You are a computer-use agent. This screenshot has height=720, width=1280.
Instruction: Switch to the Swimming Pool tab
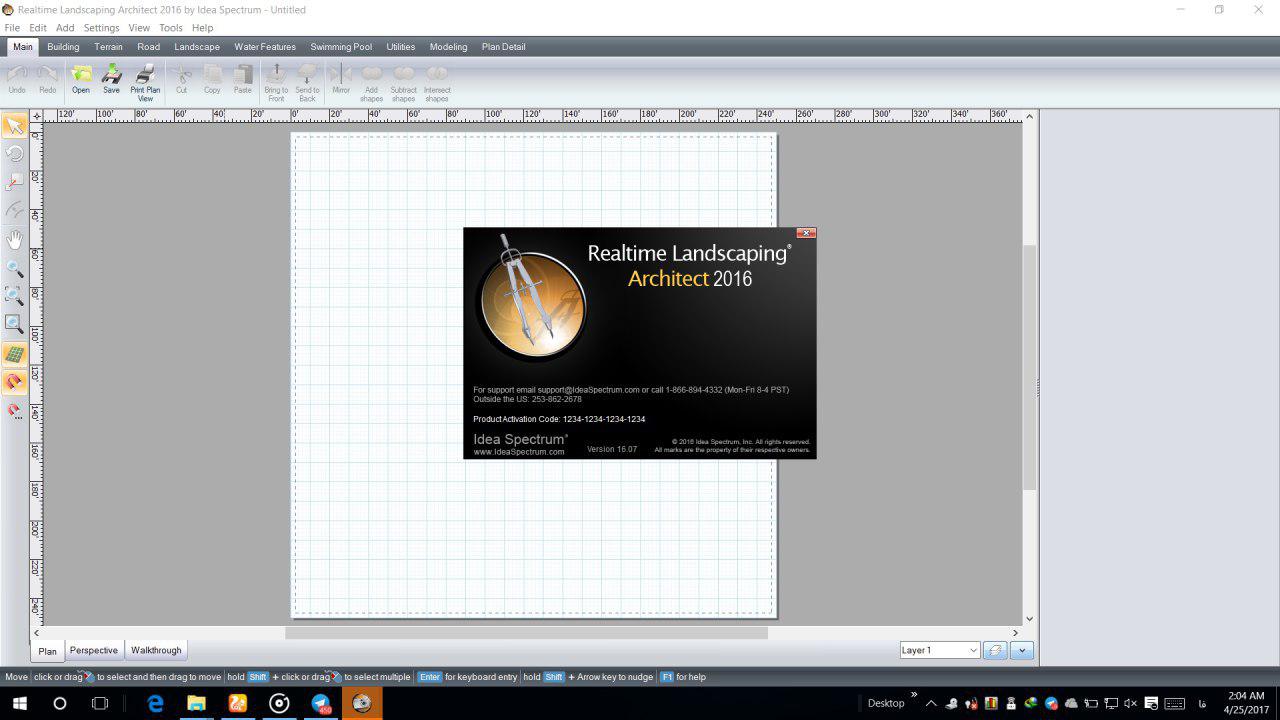pos(341,47)
